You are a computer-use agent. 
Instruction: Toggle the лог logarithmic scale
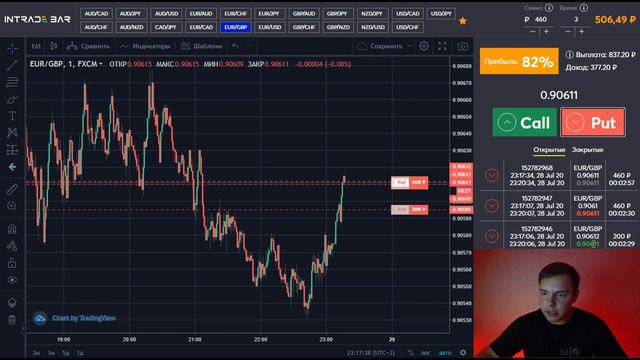(425, 353)
